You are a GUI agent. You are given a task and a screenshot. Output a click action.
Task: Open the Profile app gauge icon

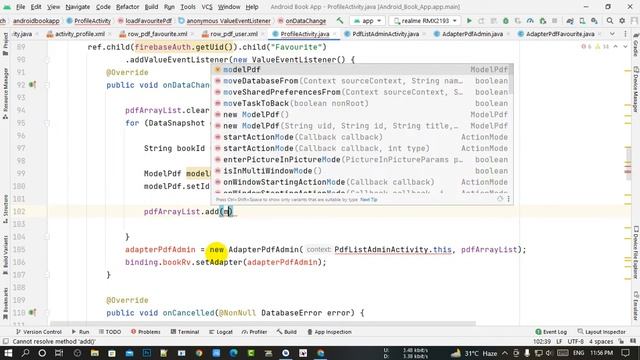pos(530,20)
